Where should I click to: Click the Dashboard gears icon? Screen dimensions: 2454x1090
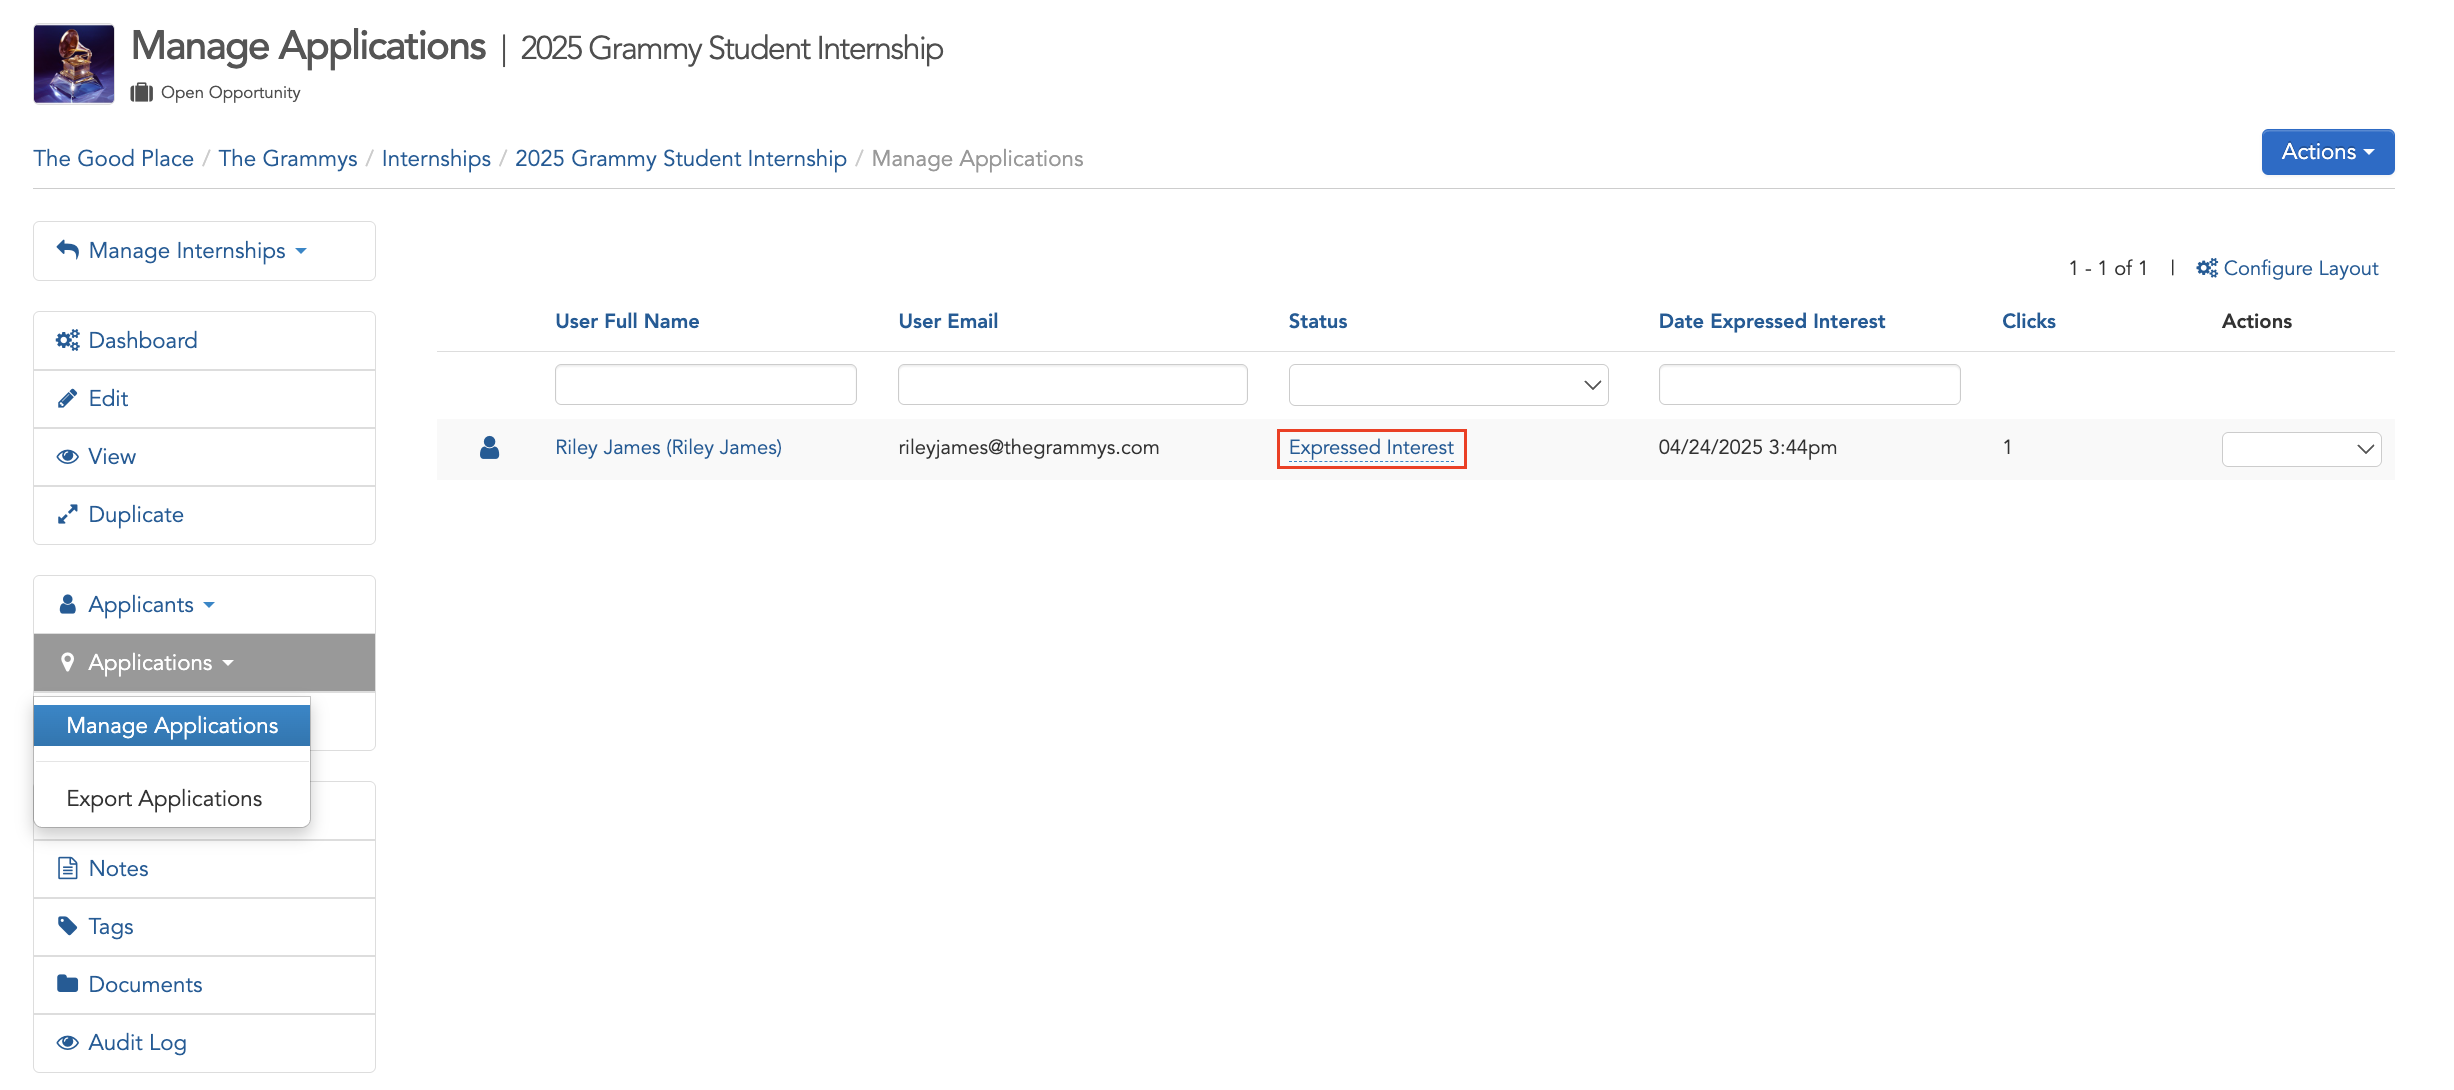68,340
